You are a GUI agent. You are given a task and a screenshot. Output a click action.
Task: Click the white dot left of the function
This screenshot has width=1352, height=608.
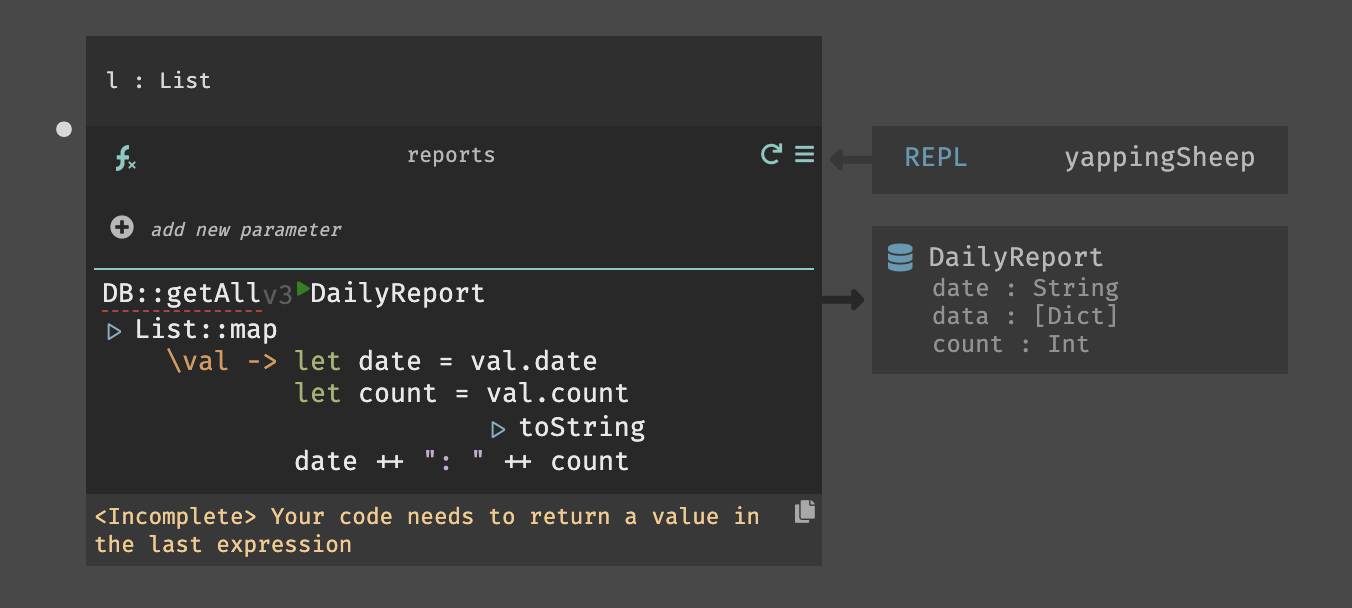click(64, 129)
